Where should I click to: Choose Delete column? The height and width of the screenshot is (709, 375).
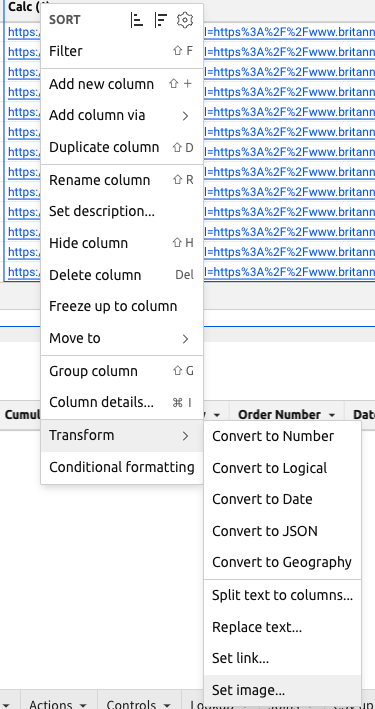click(122, 275)
